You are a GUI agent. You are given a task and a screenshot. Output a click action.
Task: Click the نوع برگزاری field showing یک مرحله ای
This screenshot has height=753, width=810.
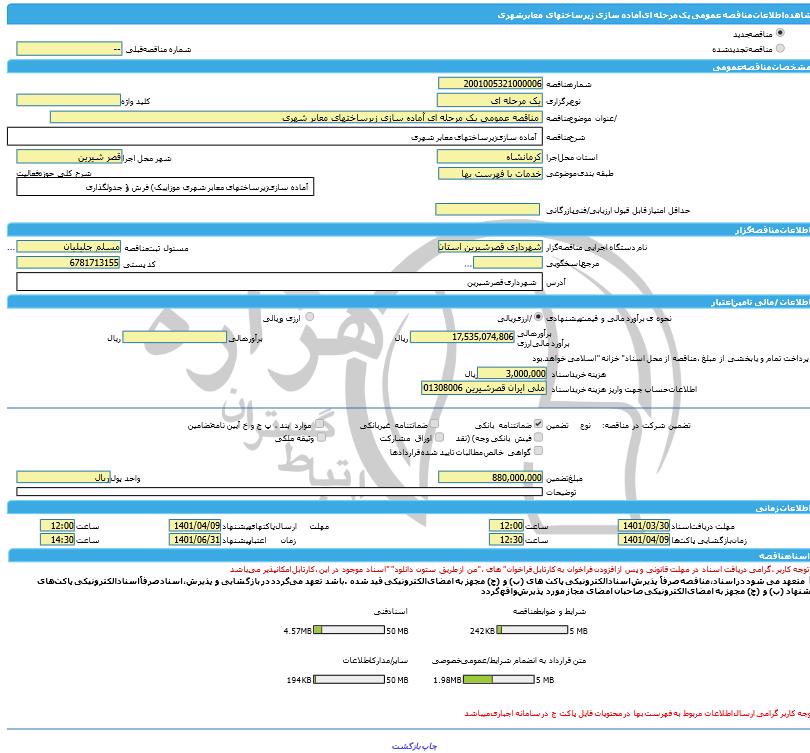click(x=490, y=101)
